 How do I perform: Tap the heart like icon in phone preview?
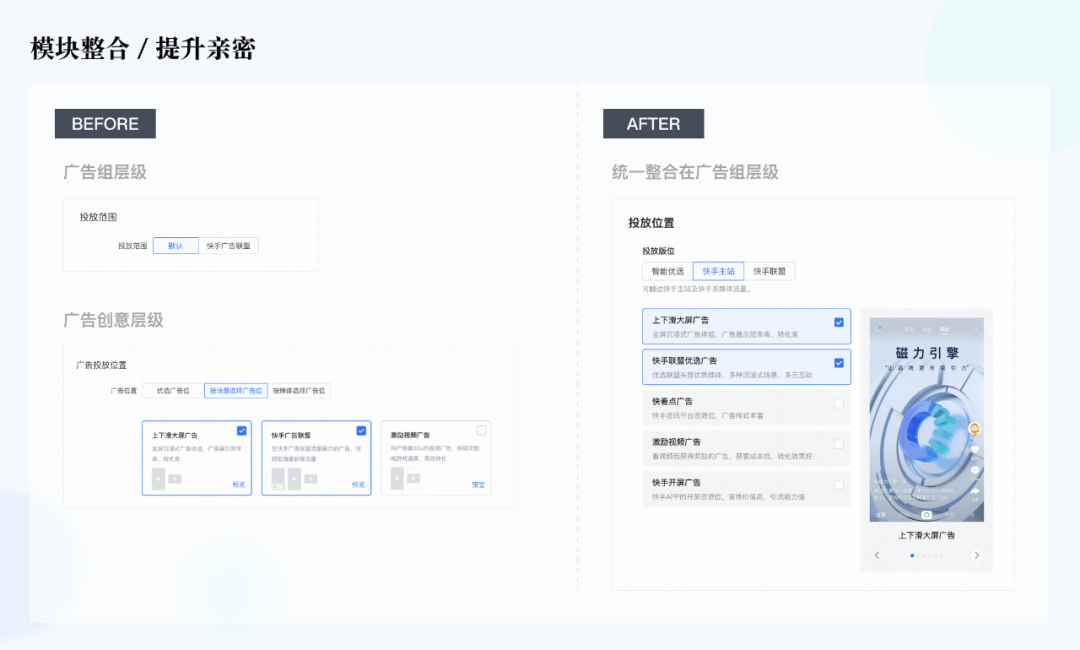pyautogui.click(x=975, y=450)
